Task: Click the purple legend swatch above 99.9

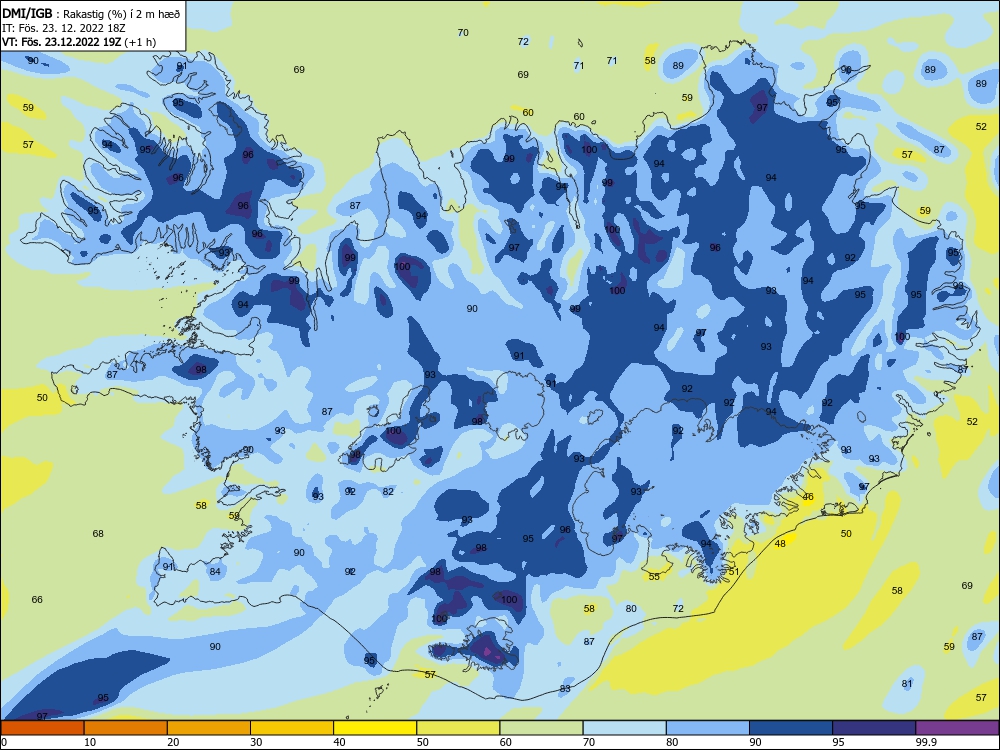Action: (957, 728)
